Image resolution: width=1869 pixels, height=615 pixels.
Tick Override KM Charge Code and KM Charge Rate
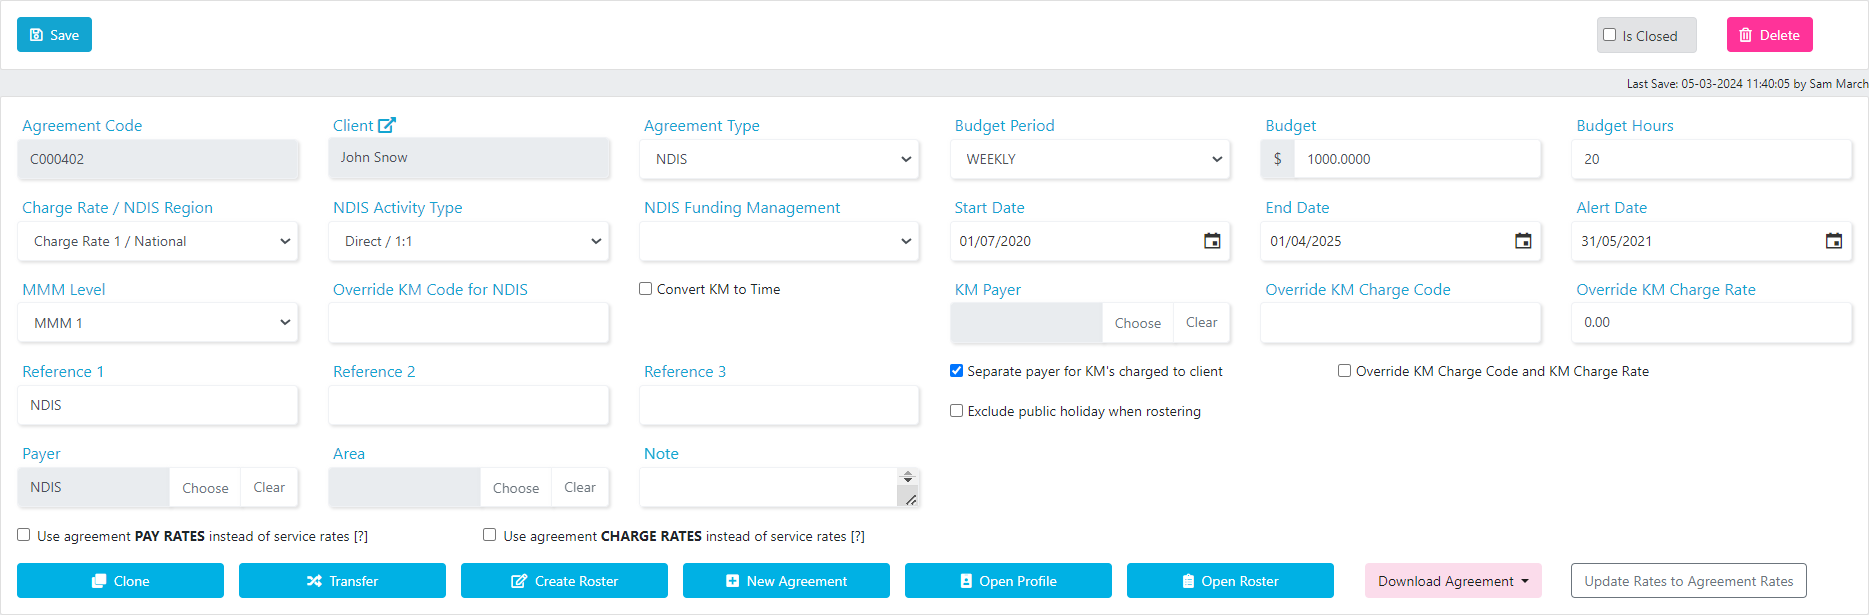(1344, 371)
